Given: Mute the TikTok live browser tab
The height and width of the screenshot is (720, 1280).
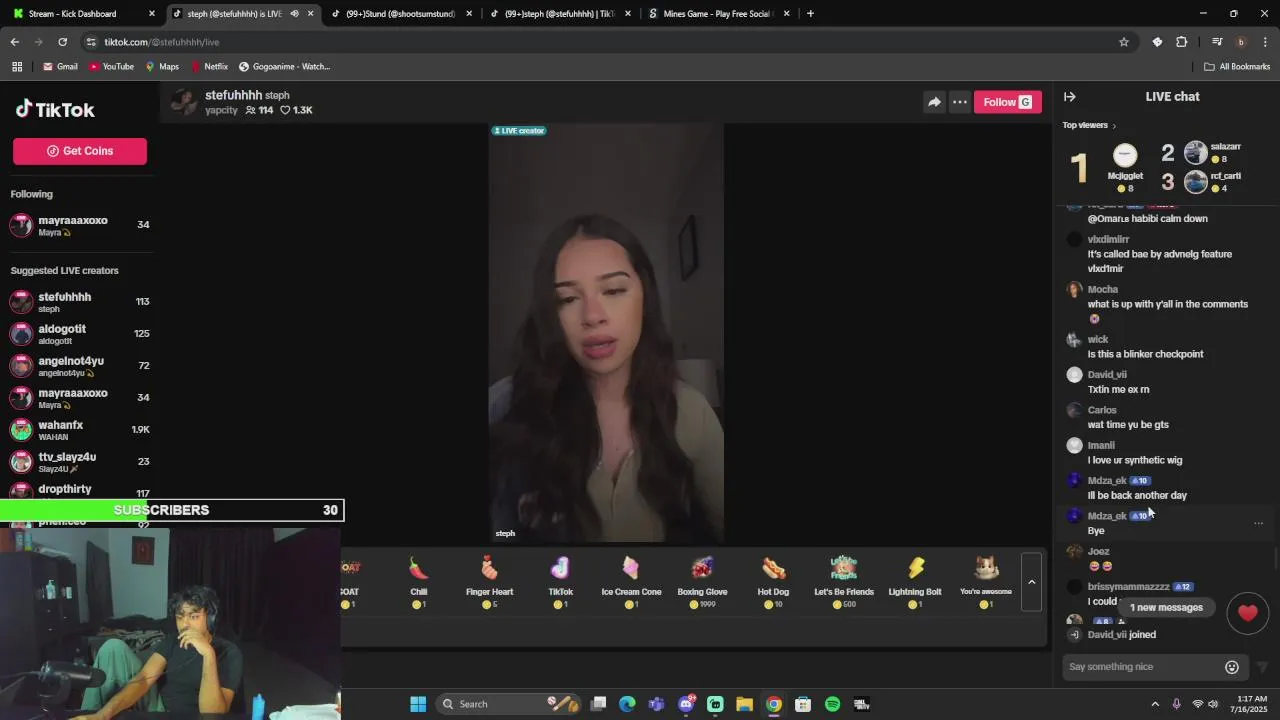Looking at the screenshot, I should tap(294, 14).
